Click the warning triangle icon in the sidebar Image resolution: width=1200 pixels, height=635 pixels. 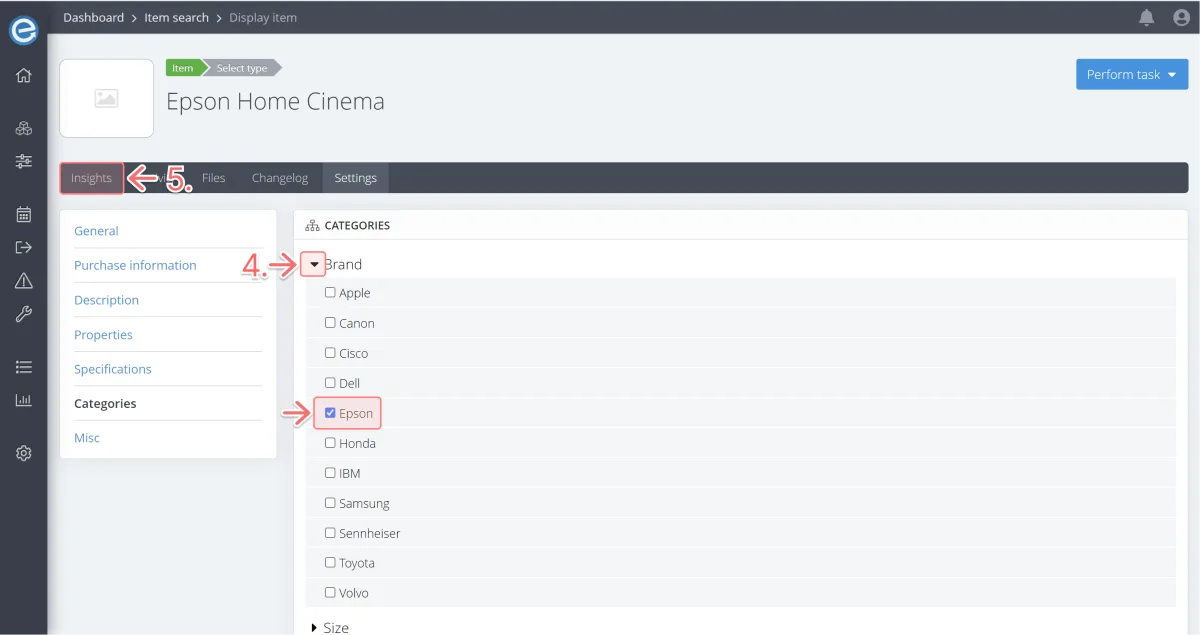(24, 281)
